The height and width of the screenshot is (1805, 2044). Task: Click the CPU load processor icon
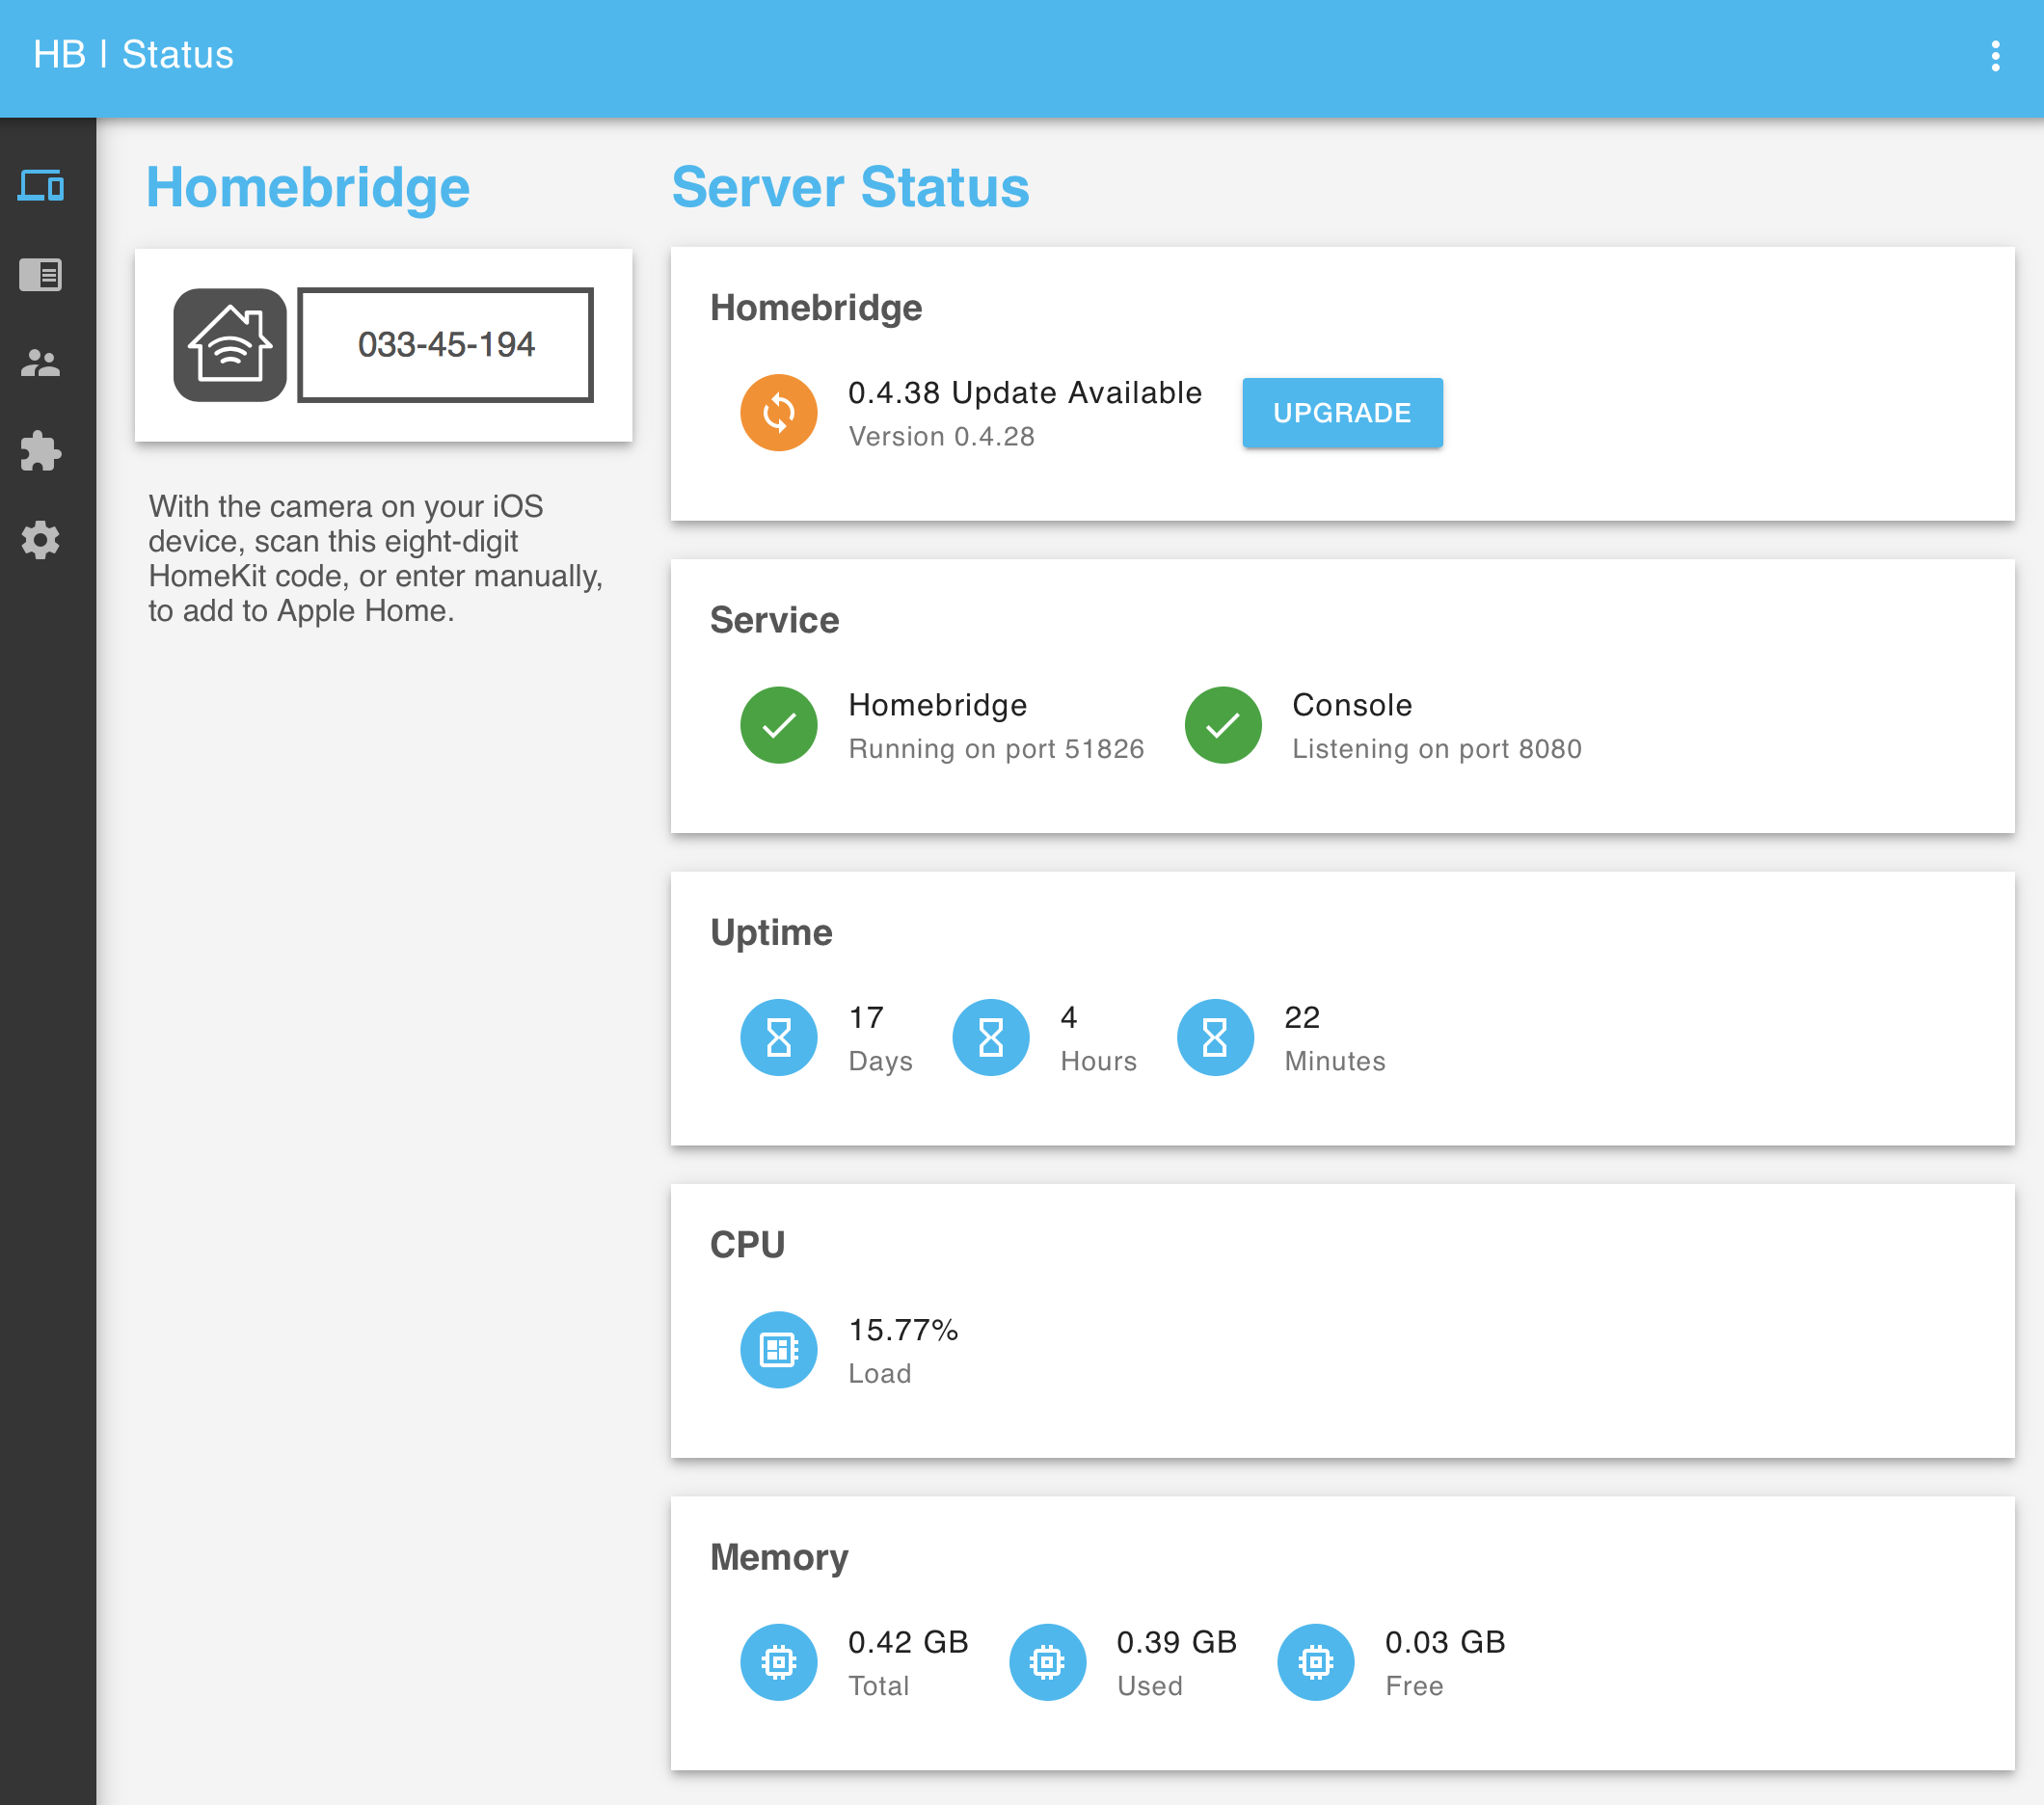click(x=778, y=1349)
